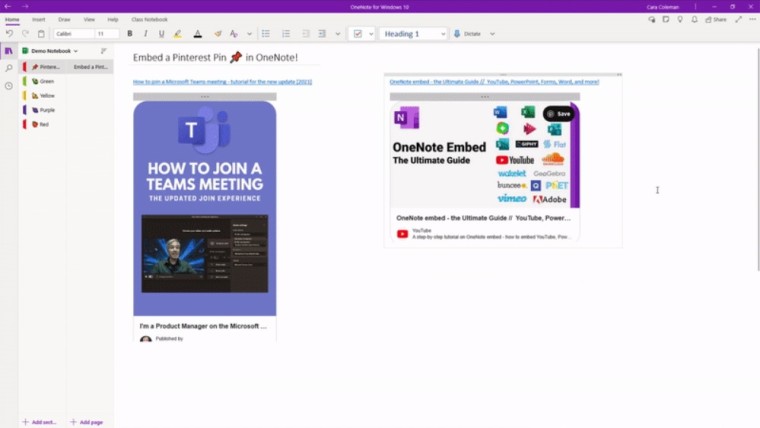Open the Draw tab
This screenshot has height=428, width=760.
pyautogui.click(x=64, y=19)
